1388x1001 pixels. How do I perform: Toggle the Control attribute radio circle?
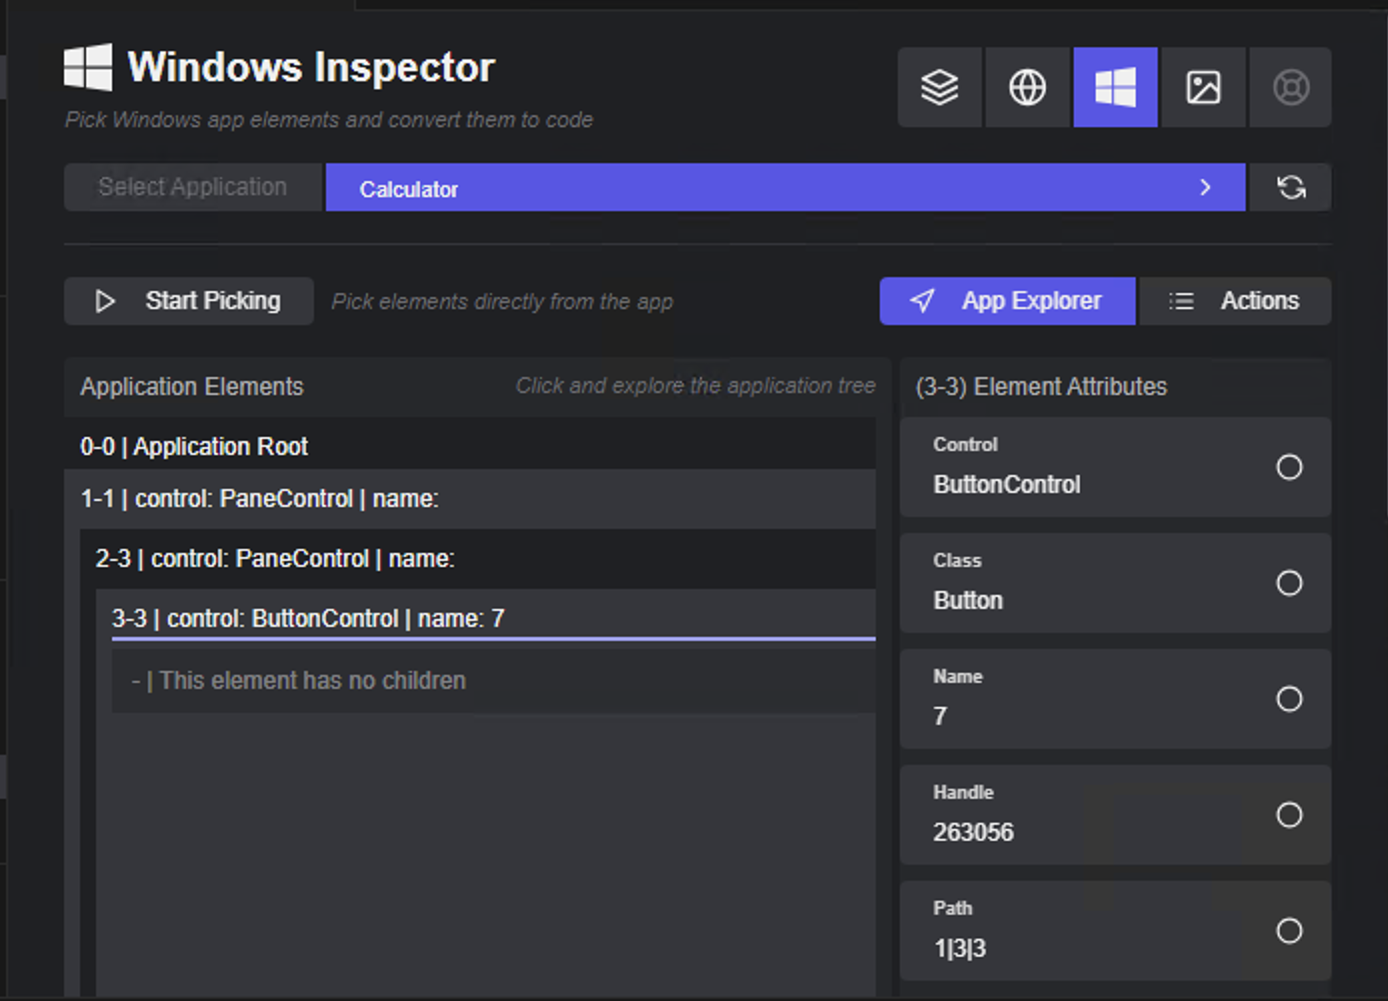pos(1289,467)
